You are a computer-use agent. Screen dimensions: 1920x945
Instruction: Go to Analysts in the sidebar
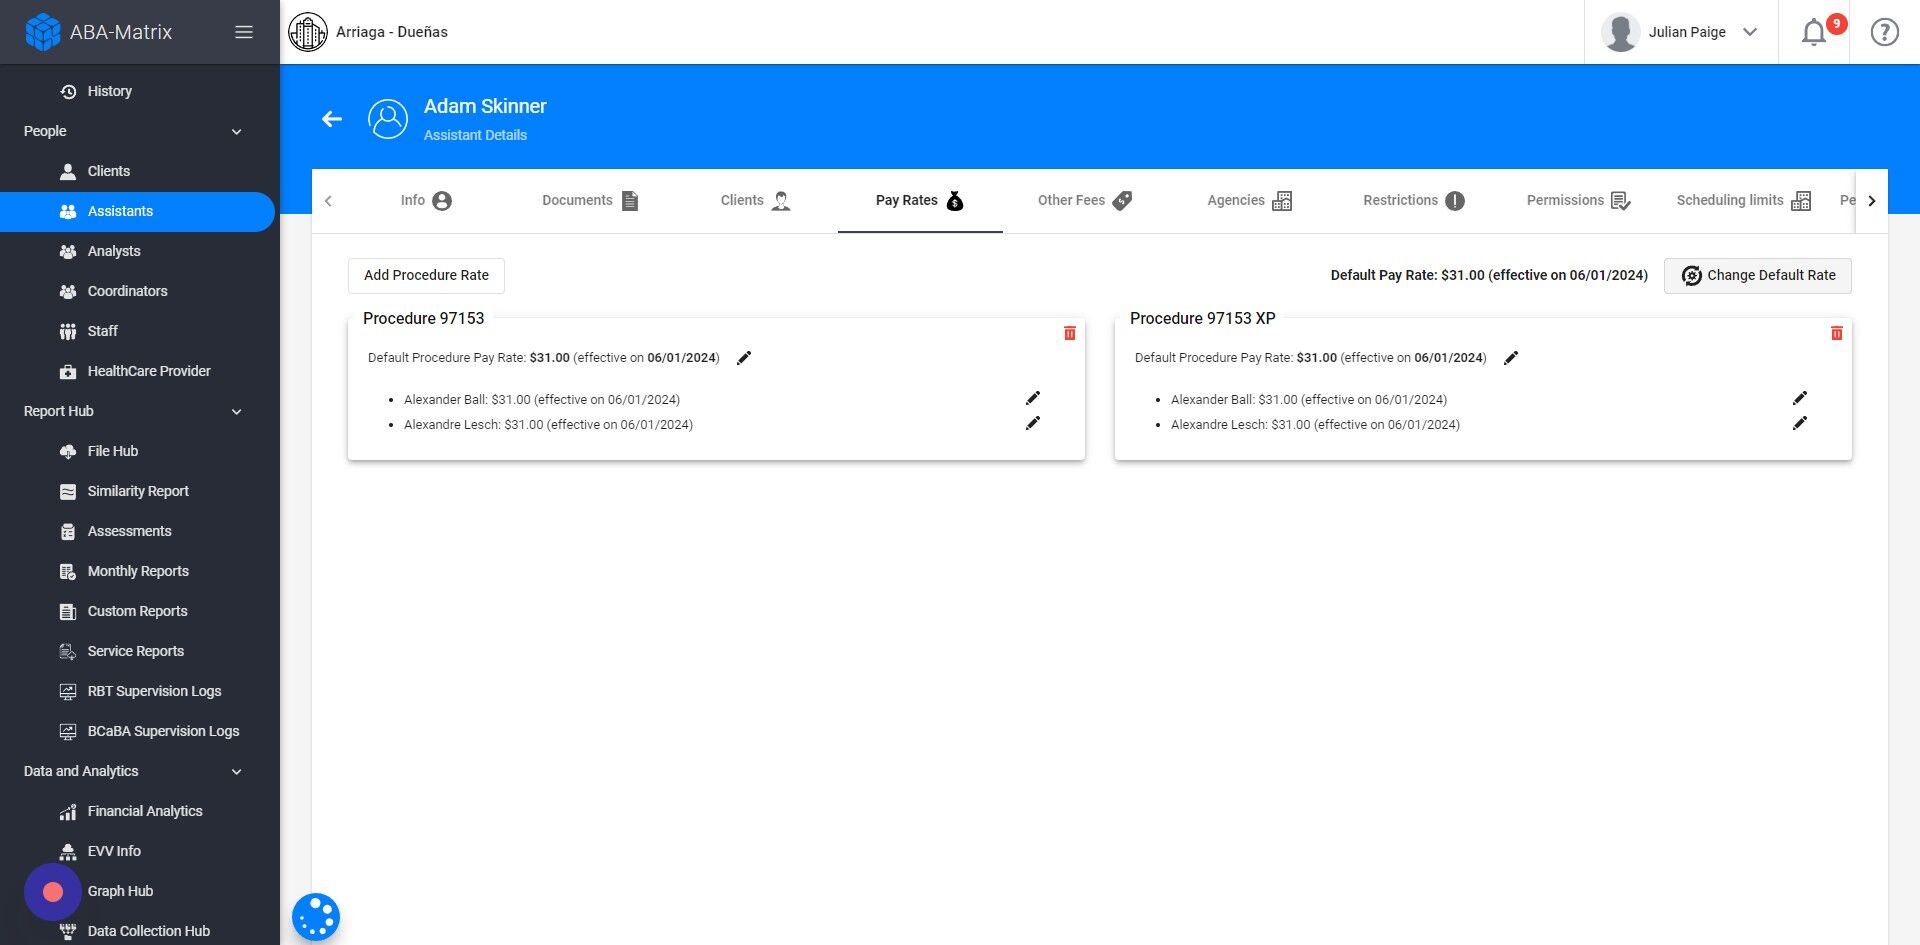pos(114,251)
